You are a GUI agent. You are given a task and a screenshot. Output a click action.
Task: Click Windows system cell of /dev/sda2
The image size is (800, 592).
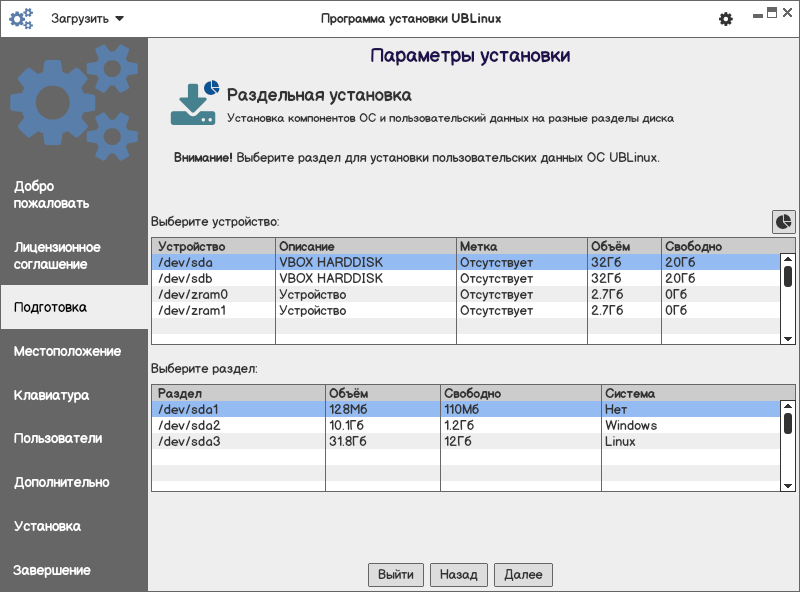point(631,426)
